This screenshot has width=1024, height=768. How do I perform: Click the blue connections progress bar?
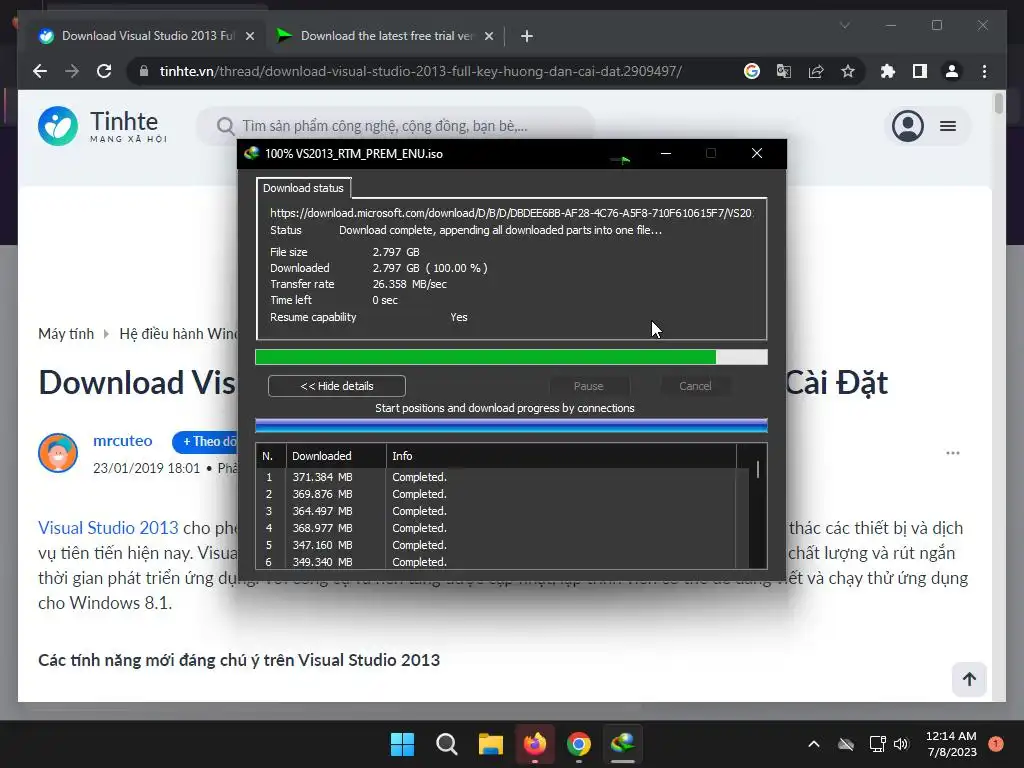[511, 426]
